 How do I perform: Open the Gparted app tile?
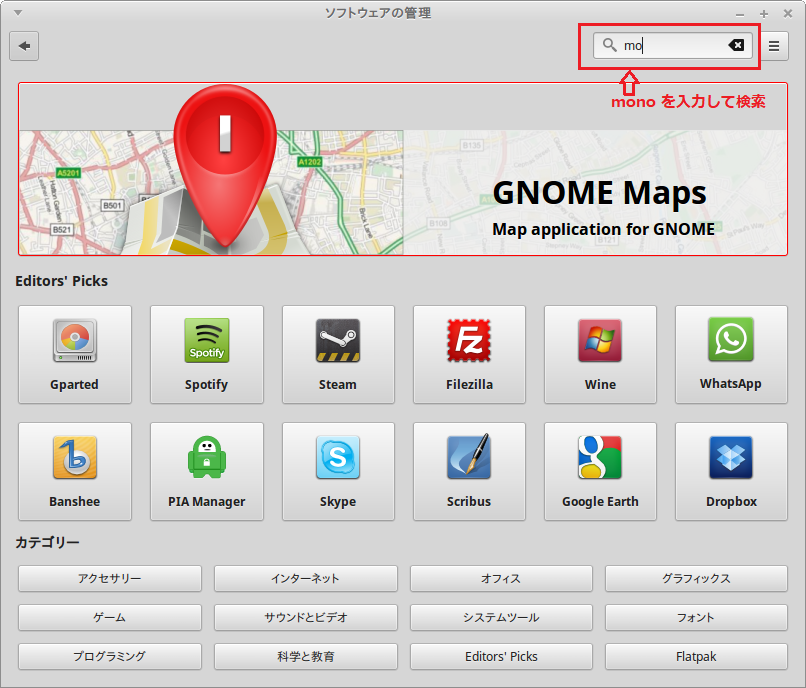point(75,354)
